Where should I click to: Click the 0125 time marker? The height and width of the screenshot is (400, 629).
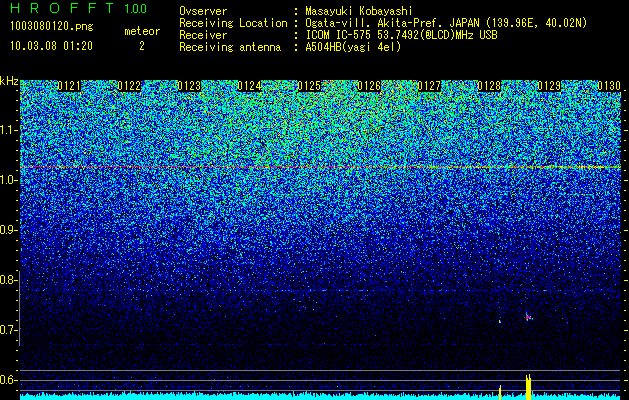(x=309, y=86)
